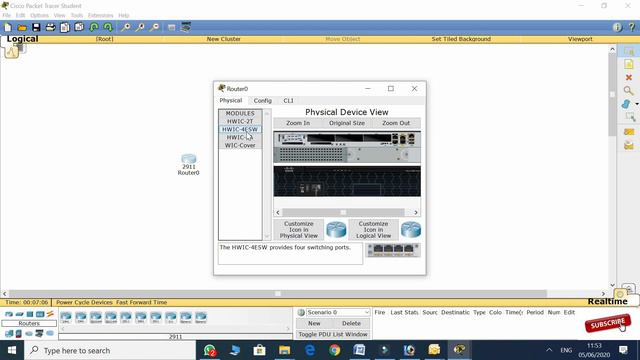
Task: Click the Zoom In button
Action: coord(298,123)
